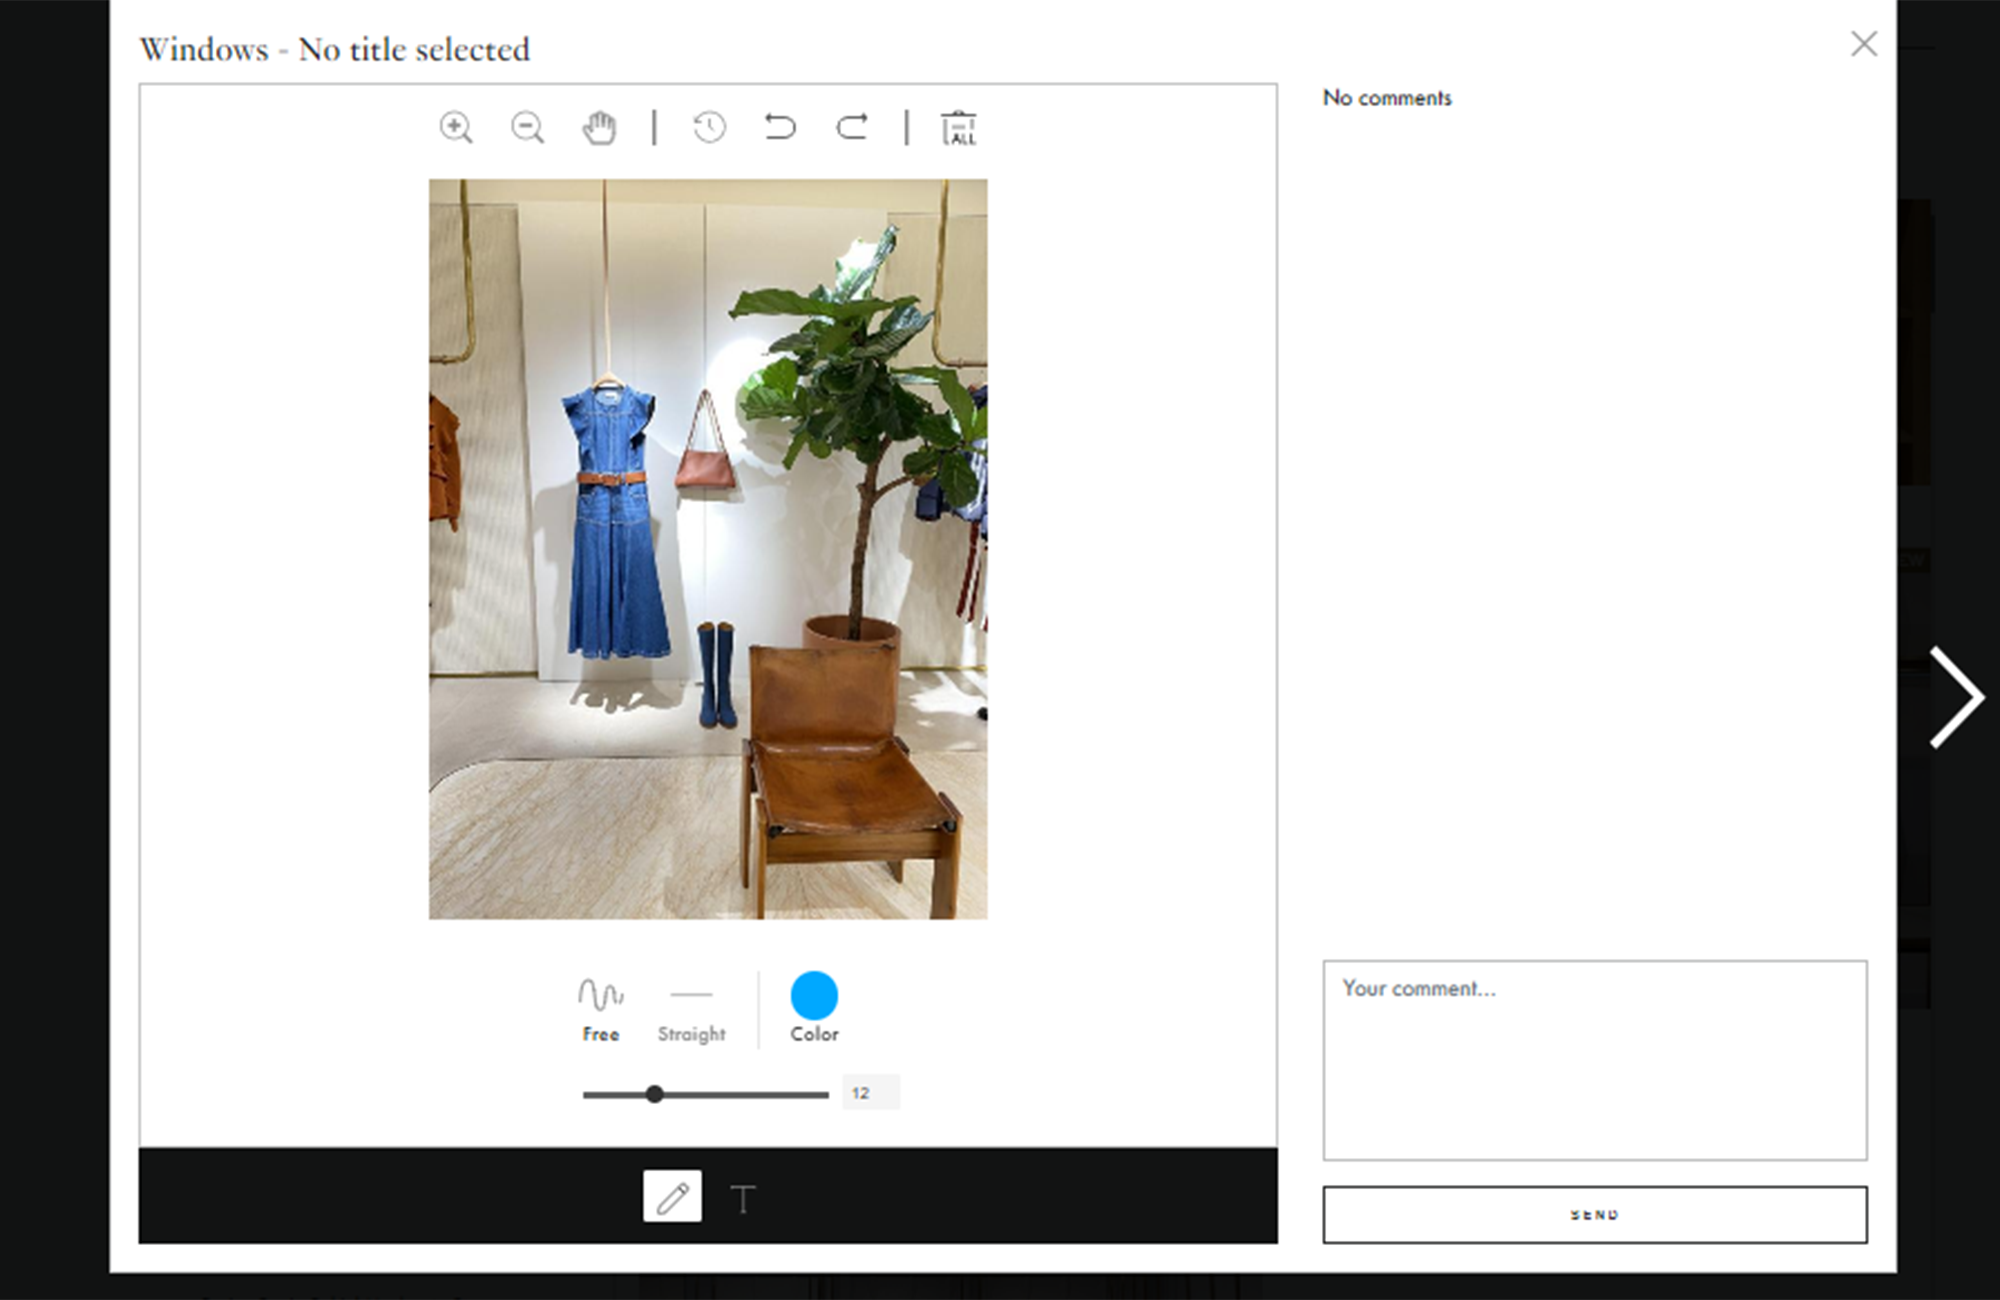
Task: Click the Windows - No title selected heading
Action: pos(337,48)
